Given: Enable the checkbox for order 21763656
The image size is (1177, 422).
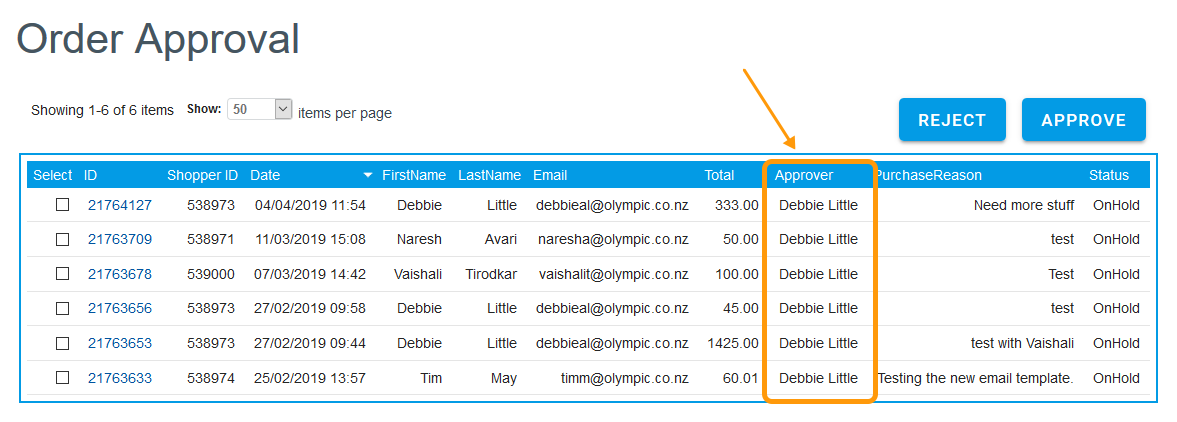Looking at the screenshot, I should click(62, 308).
